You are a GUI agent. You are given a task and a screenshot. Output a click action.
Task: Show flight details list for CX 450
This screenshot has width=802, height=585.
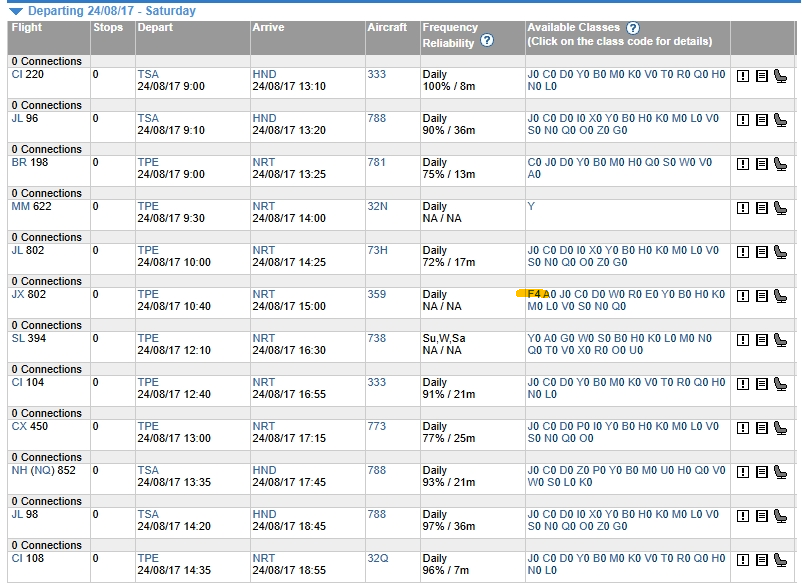762,428
